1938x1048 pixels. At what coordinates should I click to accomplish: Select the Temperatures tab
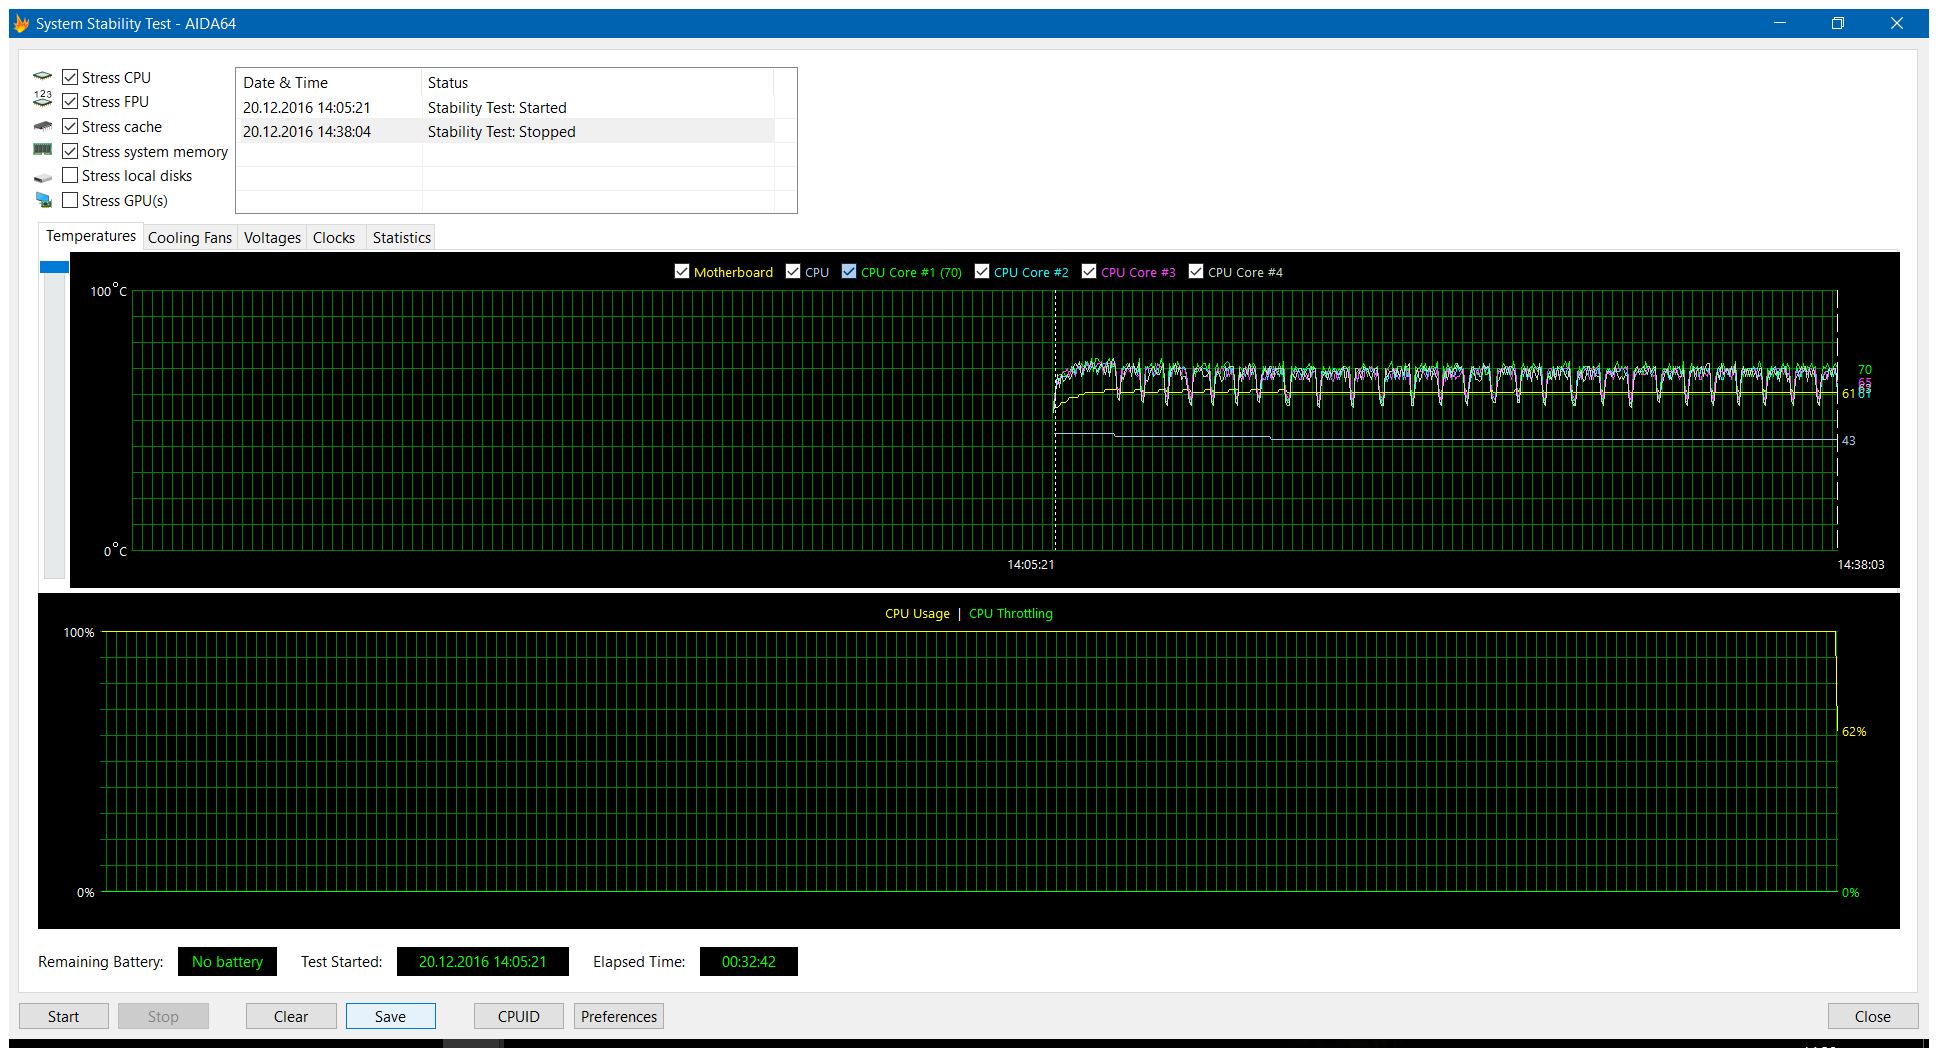point(91,236)
